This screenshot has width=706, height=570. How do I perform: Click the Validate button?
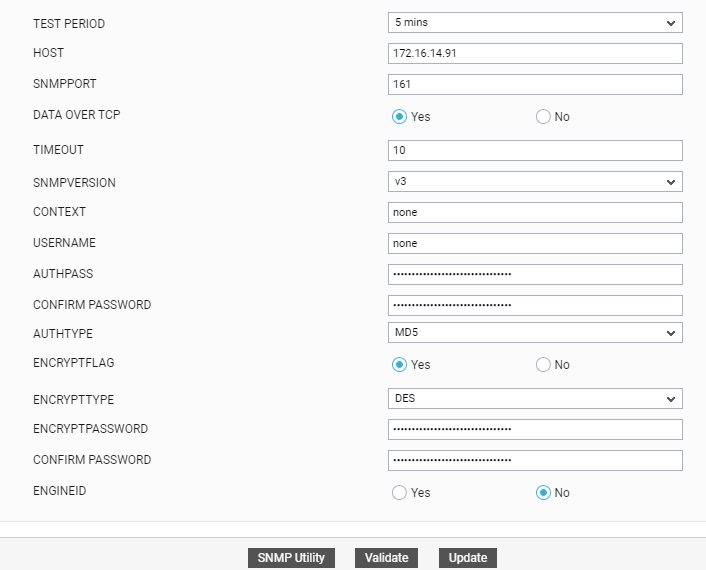click(386, 558)
